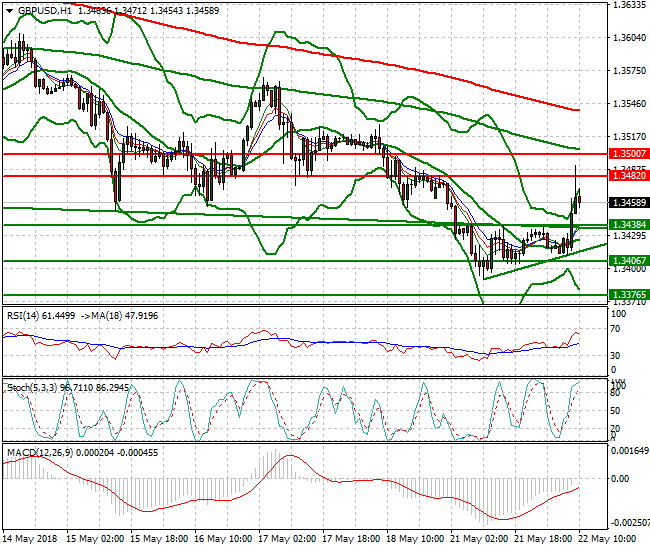This screenshot has height=550, width=650.
Task: Click the 1.36335 price scale value
Action: click(x=629, y=5)
